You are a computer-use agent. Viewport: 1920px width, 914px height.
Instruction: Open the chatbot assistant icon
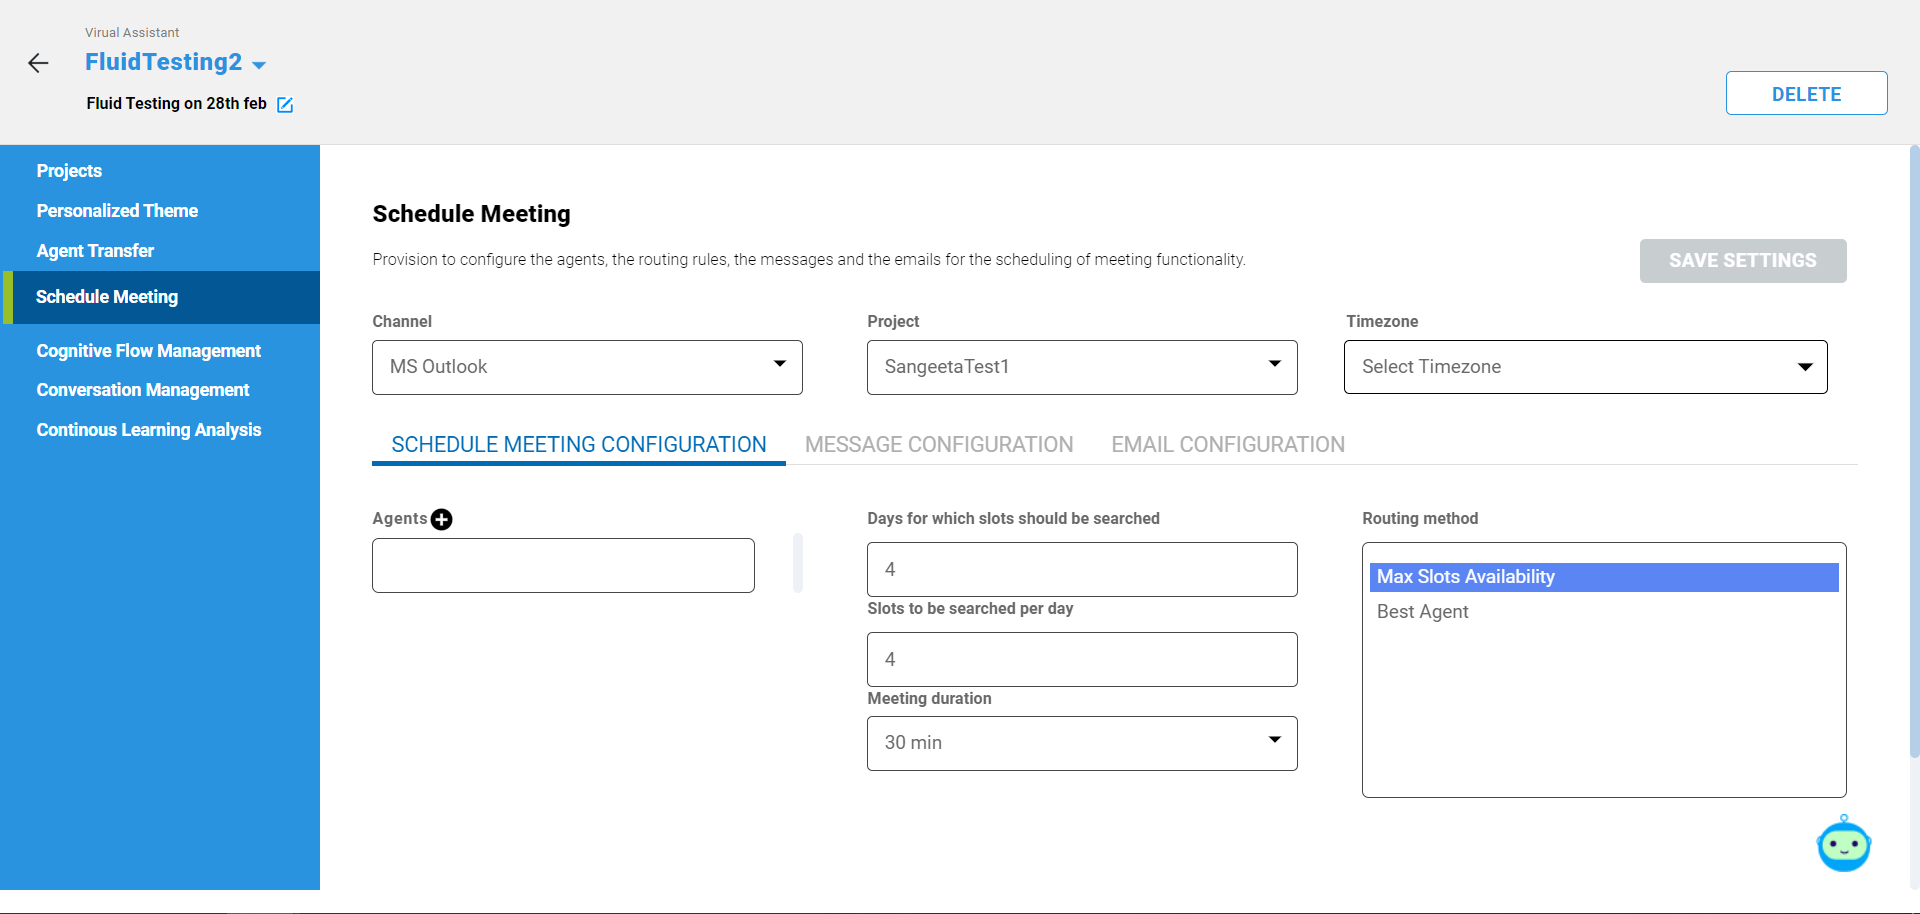click(1843, 845)
